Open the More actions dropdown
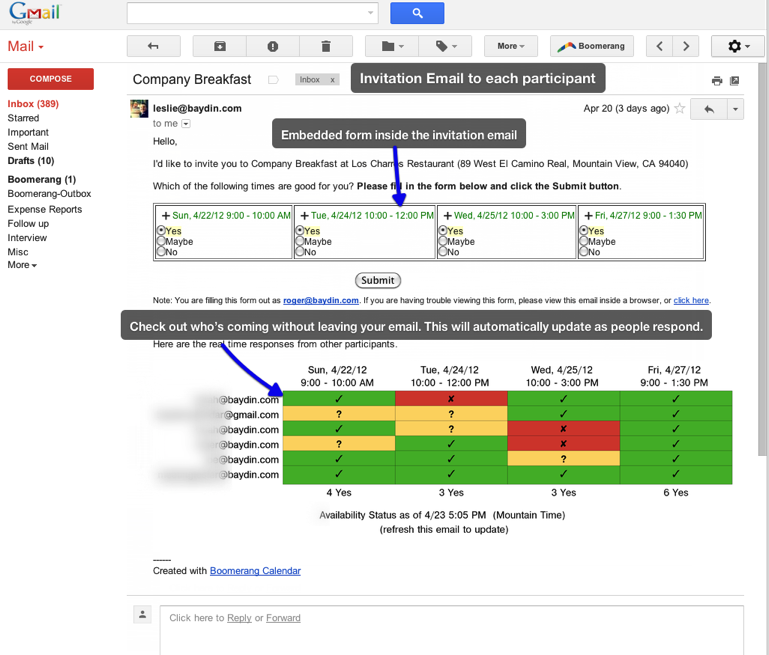The width and height of the screenshot is (769, 655). 511,46
